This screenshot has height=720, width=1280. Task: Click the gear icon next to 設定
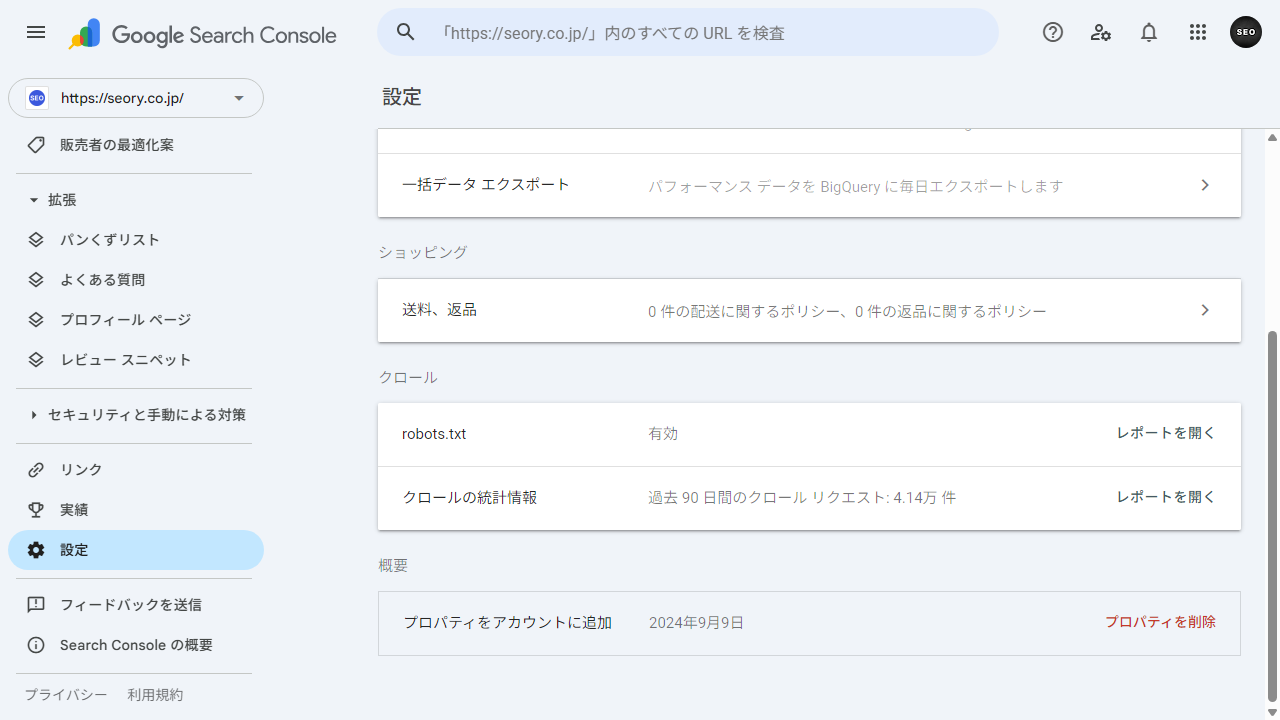pos(35,549)
